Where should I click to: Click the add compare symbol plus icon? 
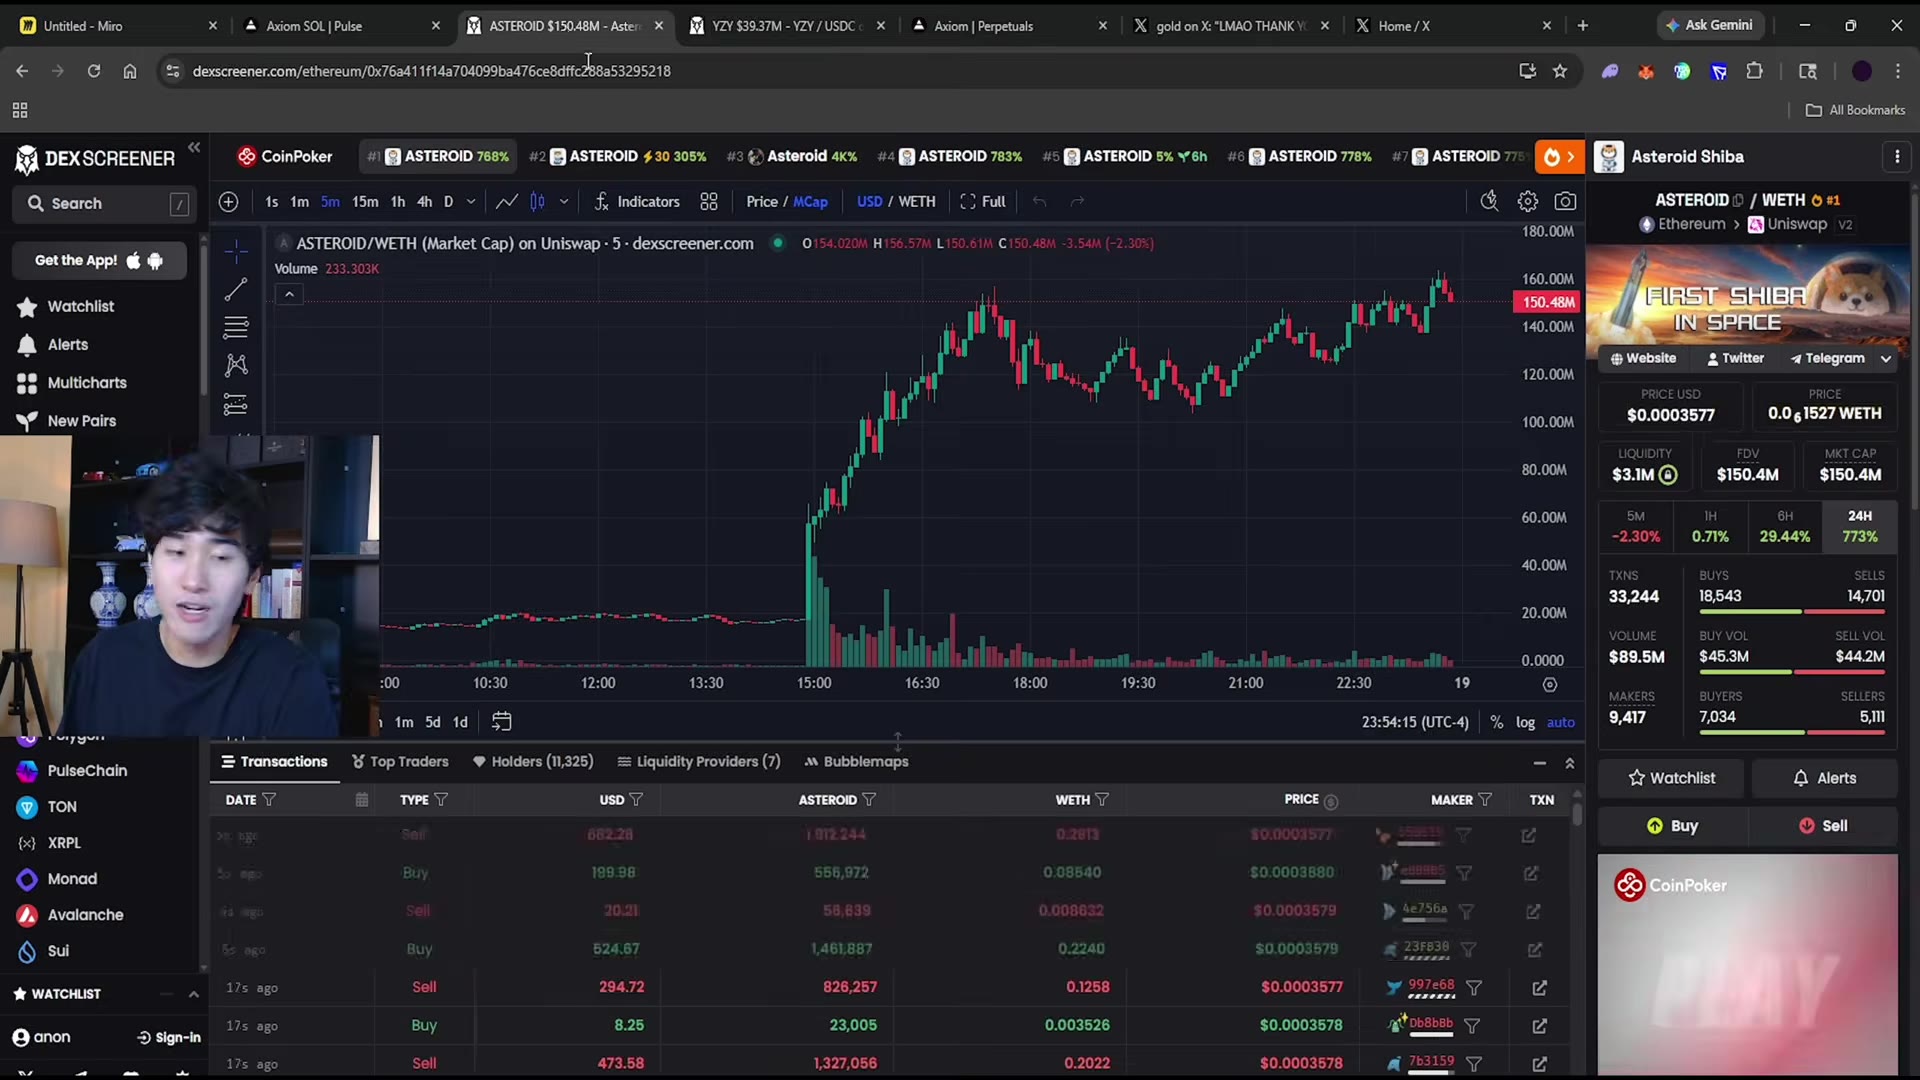229,202
